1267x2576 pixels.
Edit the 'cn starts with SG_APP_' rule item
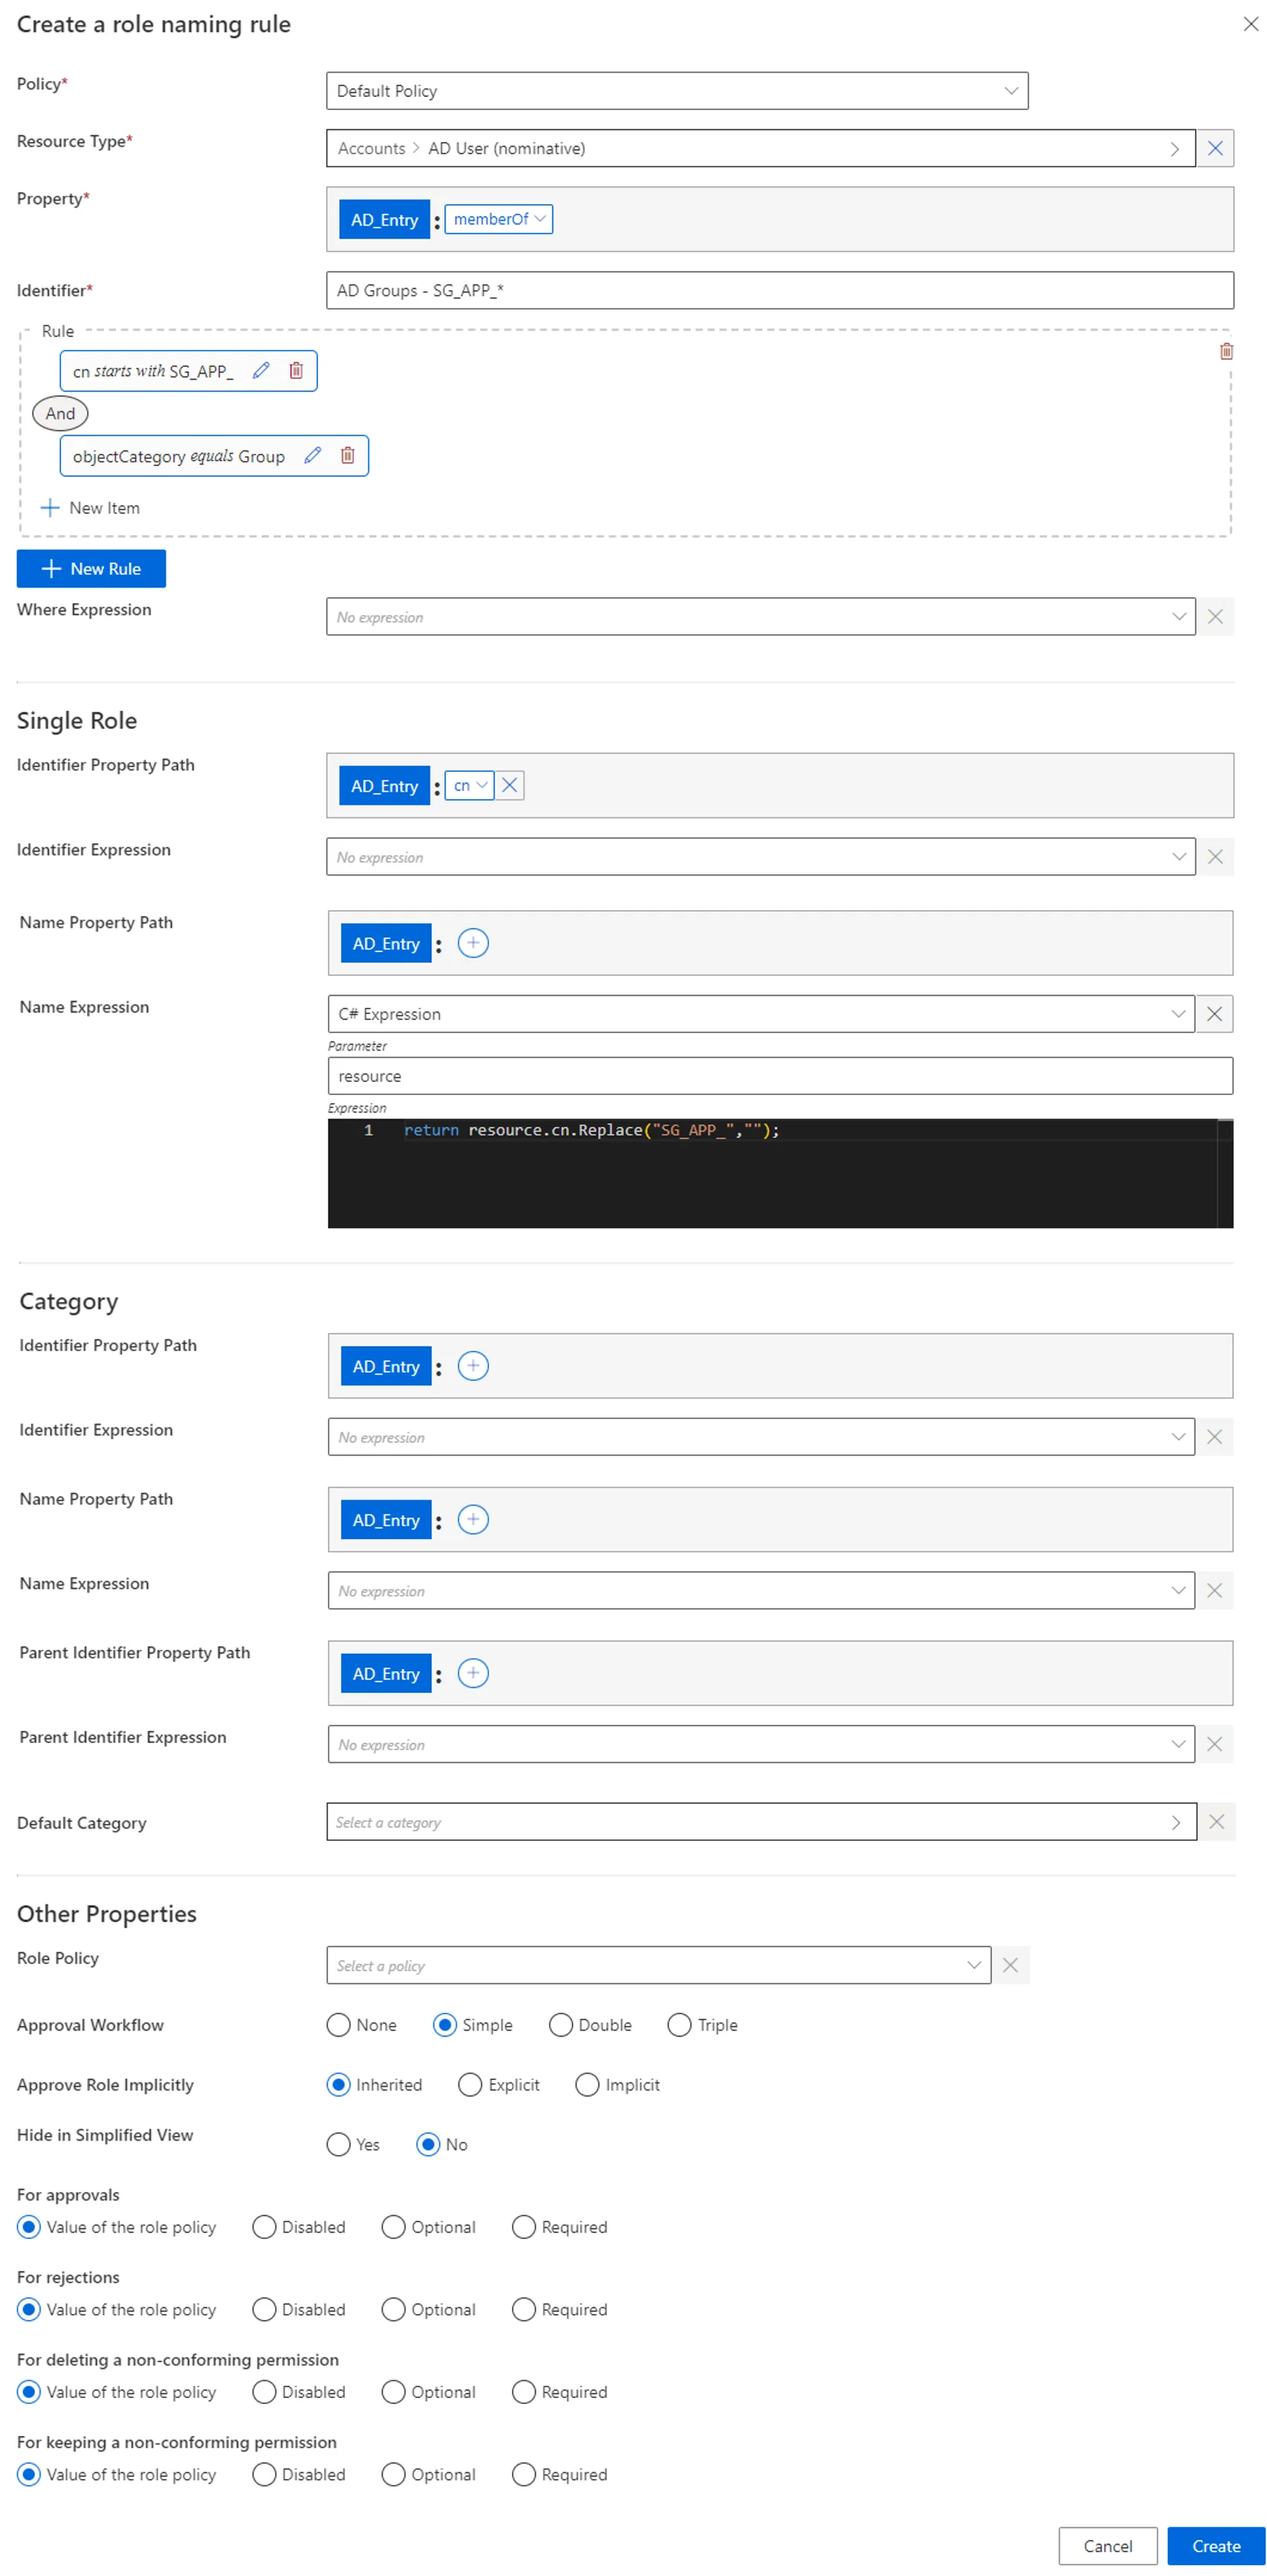[261, 371]
